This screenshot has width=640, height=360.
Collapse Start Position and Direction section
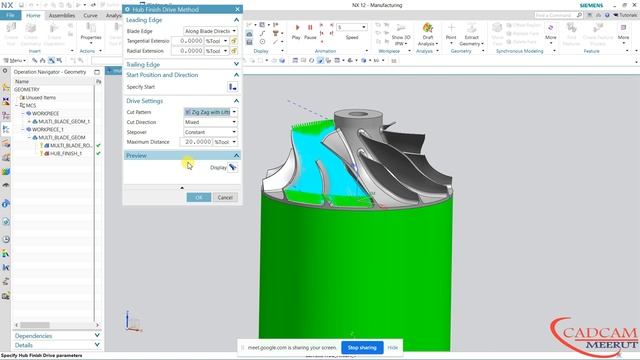(236, 75)
